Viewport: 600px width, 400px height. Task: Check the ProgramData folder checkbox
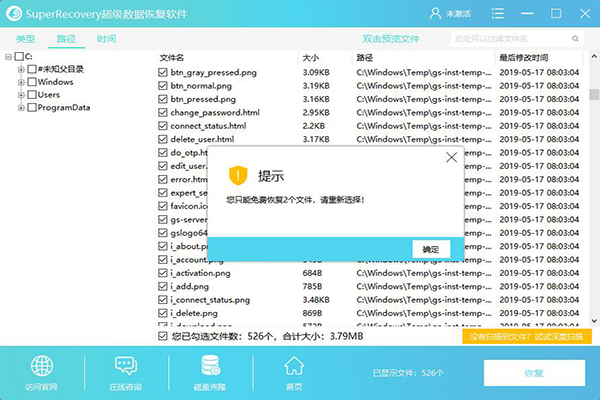tap(32, 108)
